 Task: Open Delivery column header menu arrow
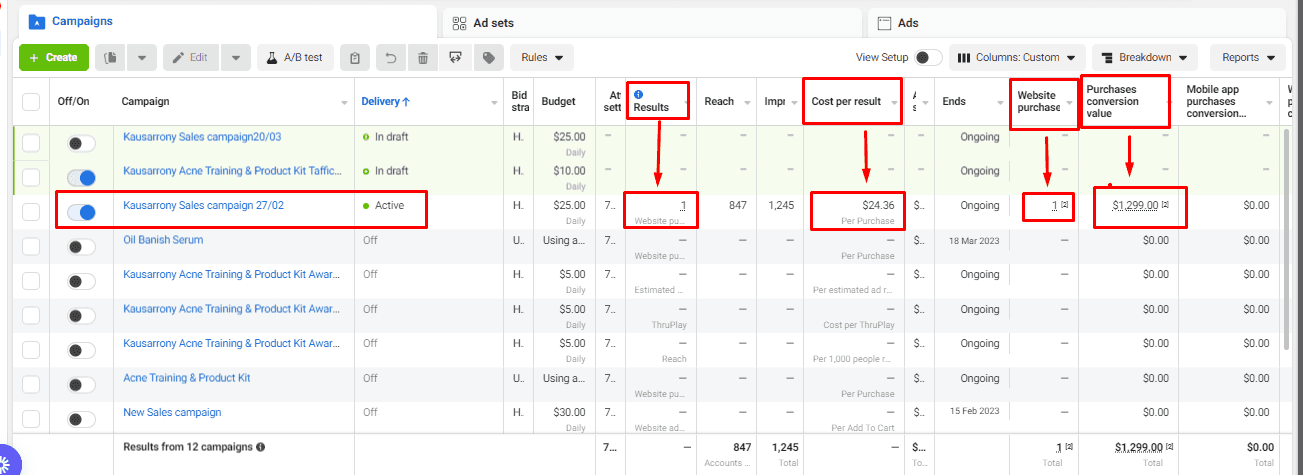pos(494,102)
